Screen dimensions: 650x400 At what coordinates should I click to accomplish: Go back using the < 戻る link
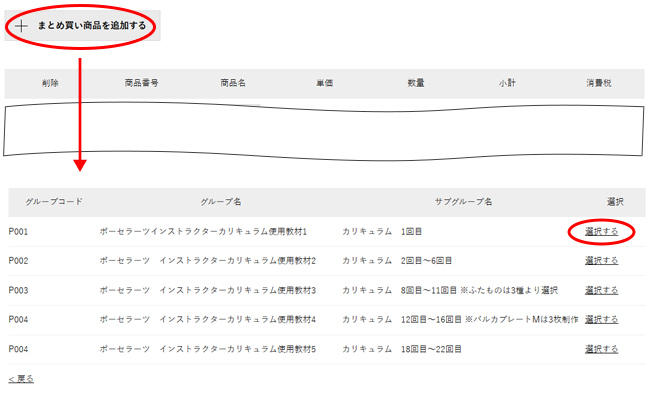[x=21, y=379]
